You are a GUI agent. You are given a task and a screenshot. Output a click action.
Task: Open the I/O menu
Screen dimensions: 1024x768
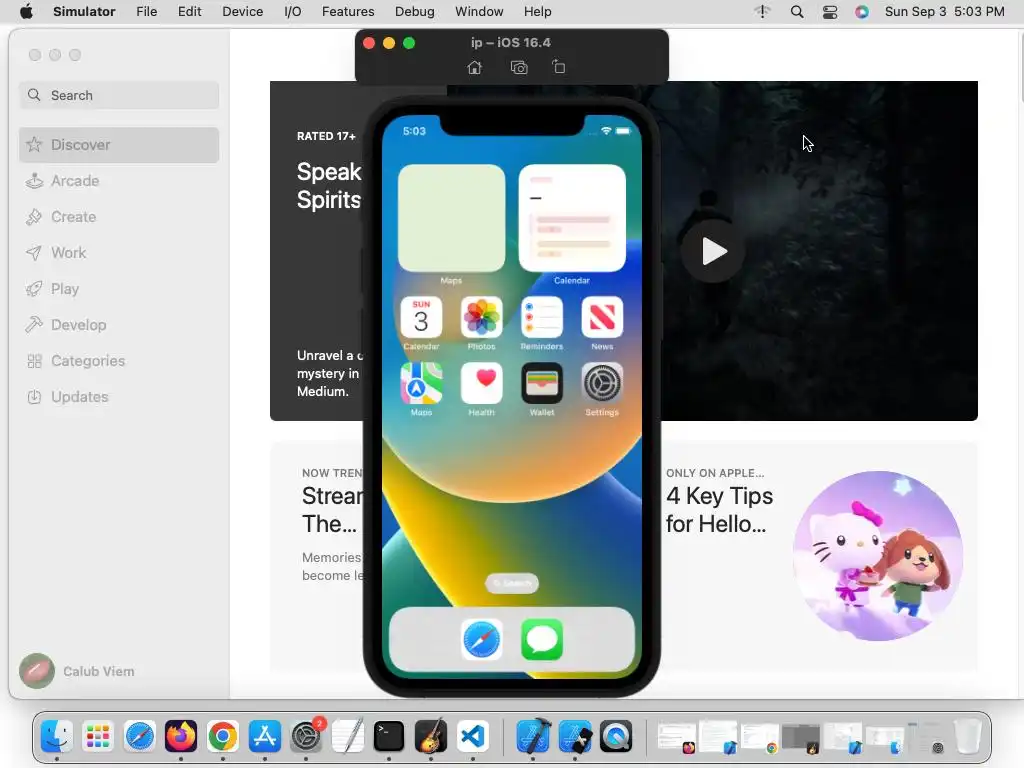[293, 12]
